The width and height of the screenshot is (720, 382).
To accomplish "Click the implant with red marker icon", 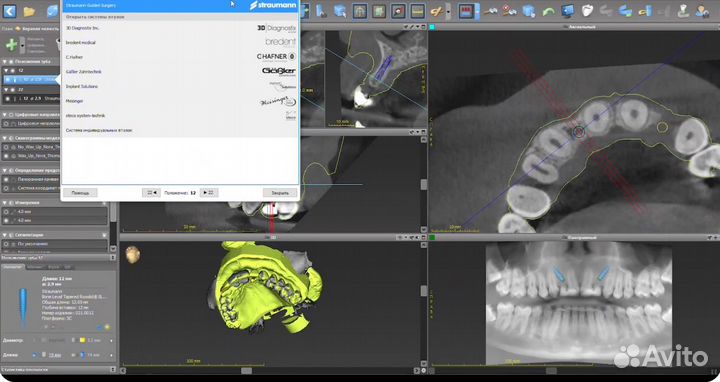I will click(x=510, y=11).
